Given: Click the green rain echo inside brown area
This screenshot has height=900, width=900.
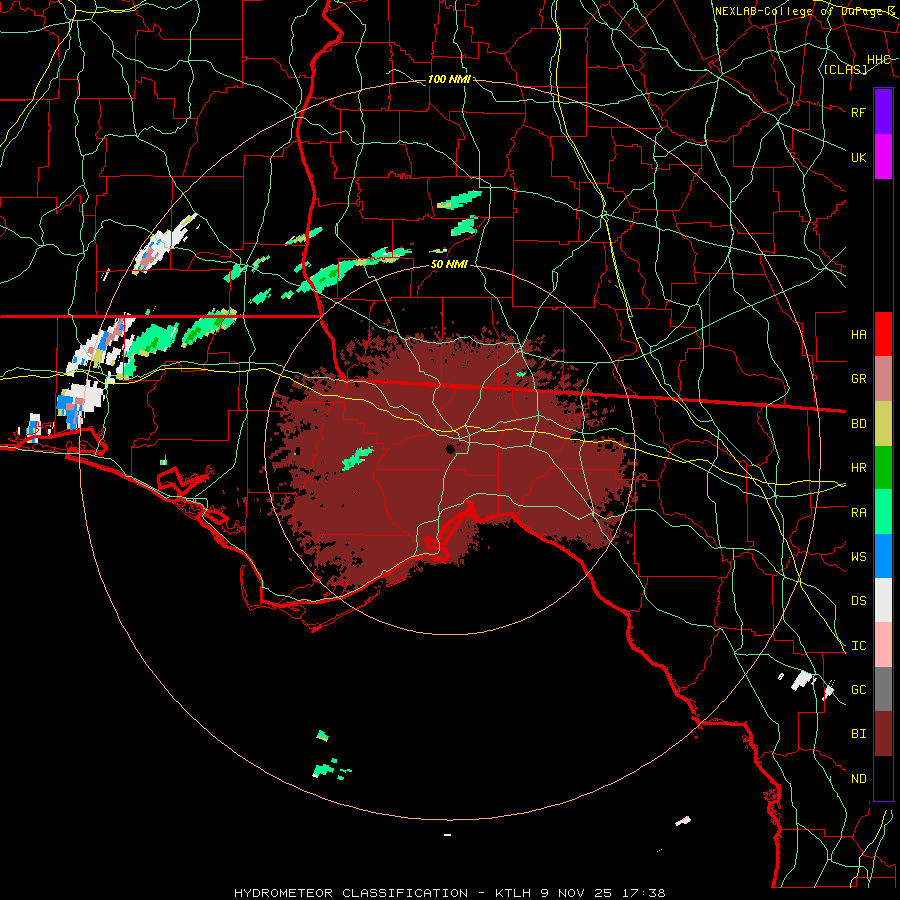Looking at the screenshot, I should click(357, 459).
